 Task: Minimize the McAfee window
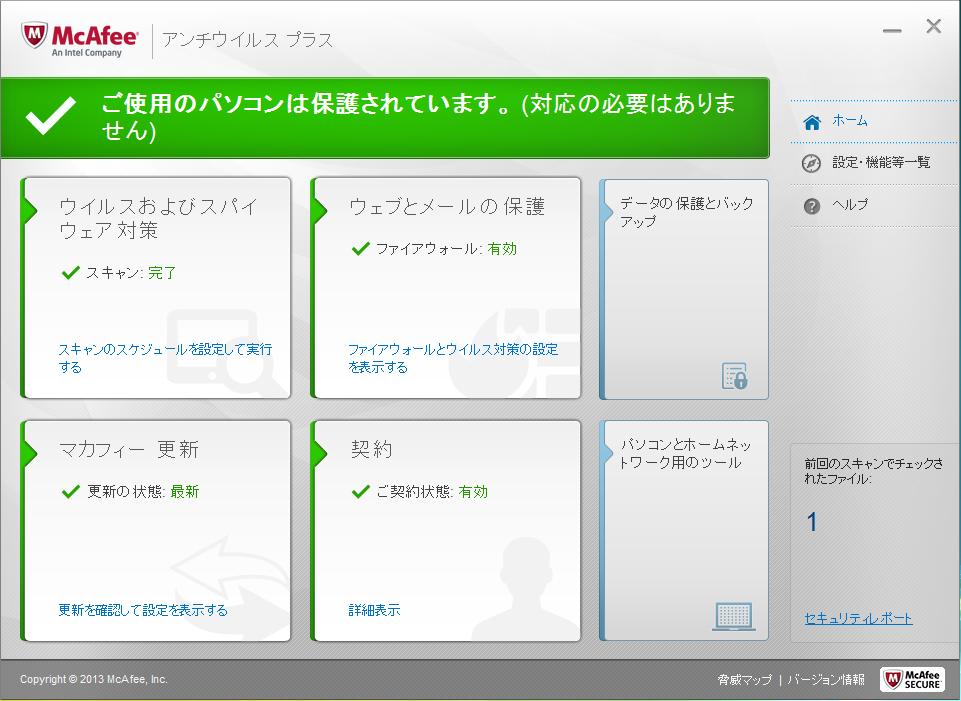pos(892,29)
